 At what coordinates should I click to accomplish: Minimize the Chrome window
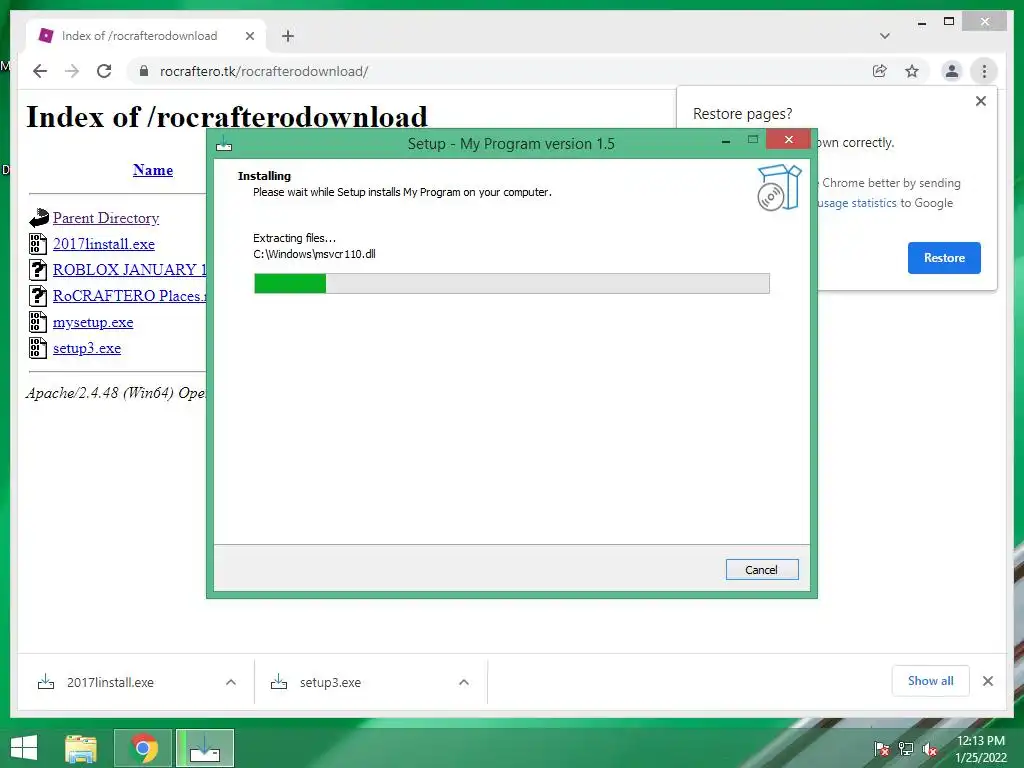pos(921,22)
